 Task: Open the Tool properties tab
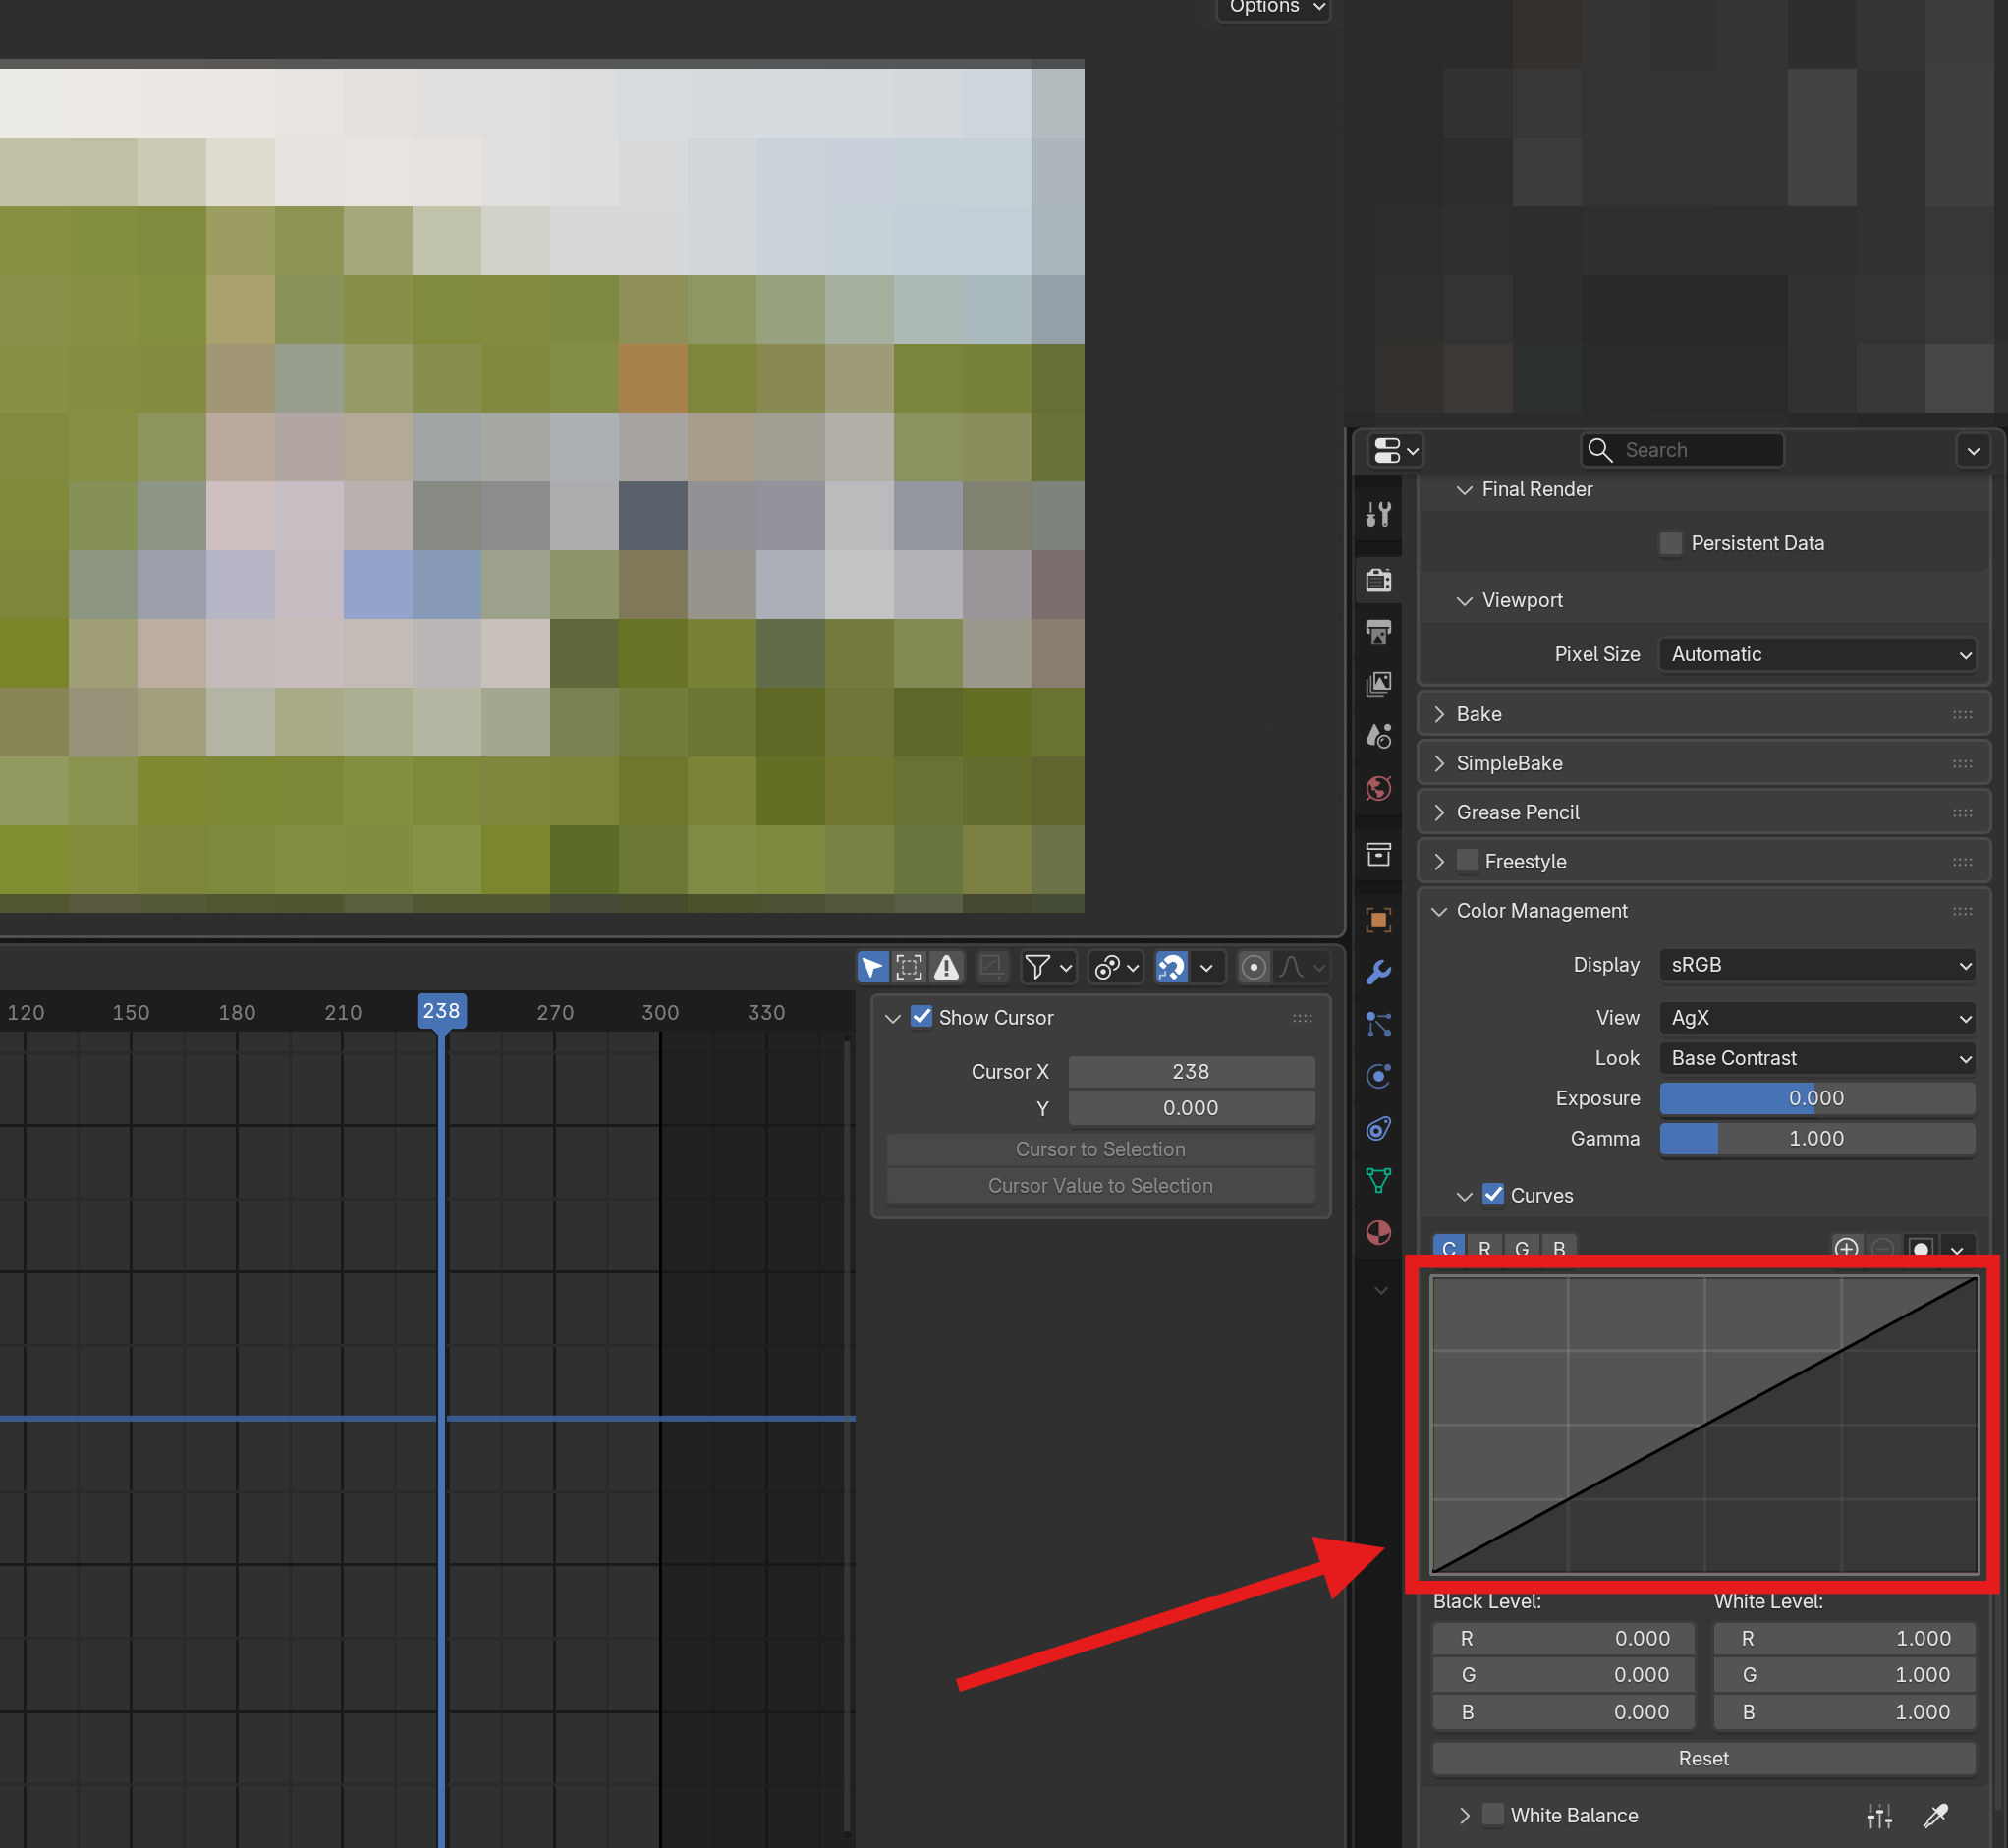point(1378,515)
